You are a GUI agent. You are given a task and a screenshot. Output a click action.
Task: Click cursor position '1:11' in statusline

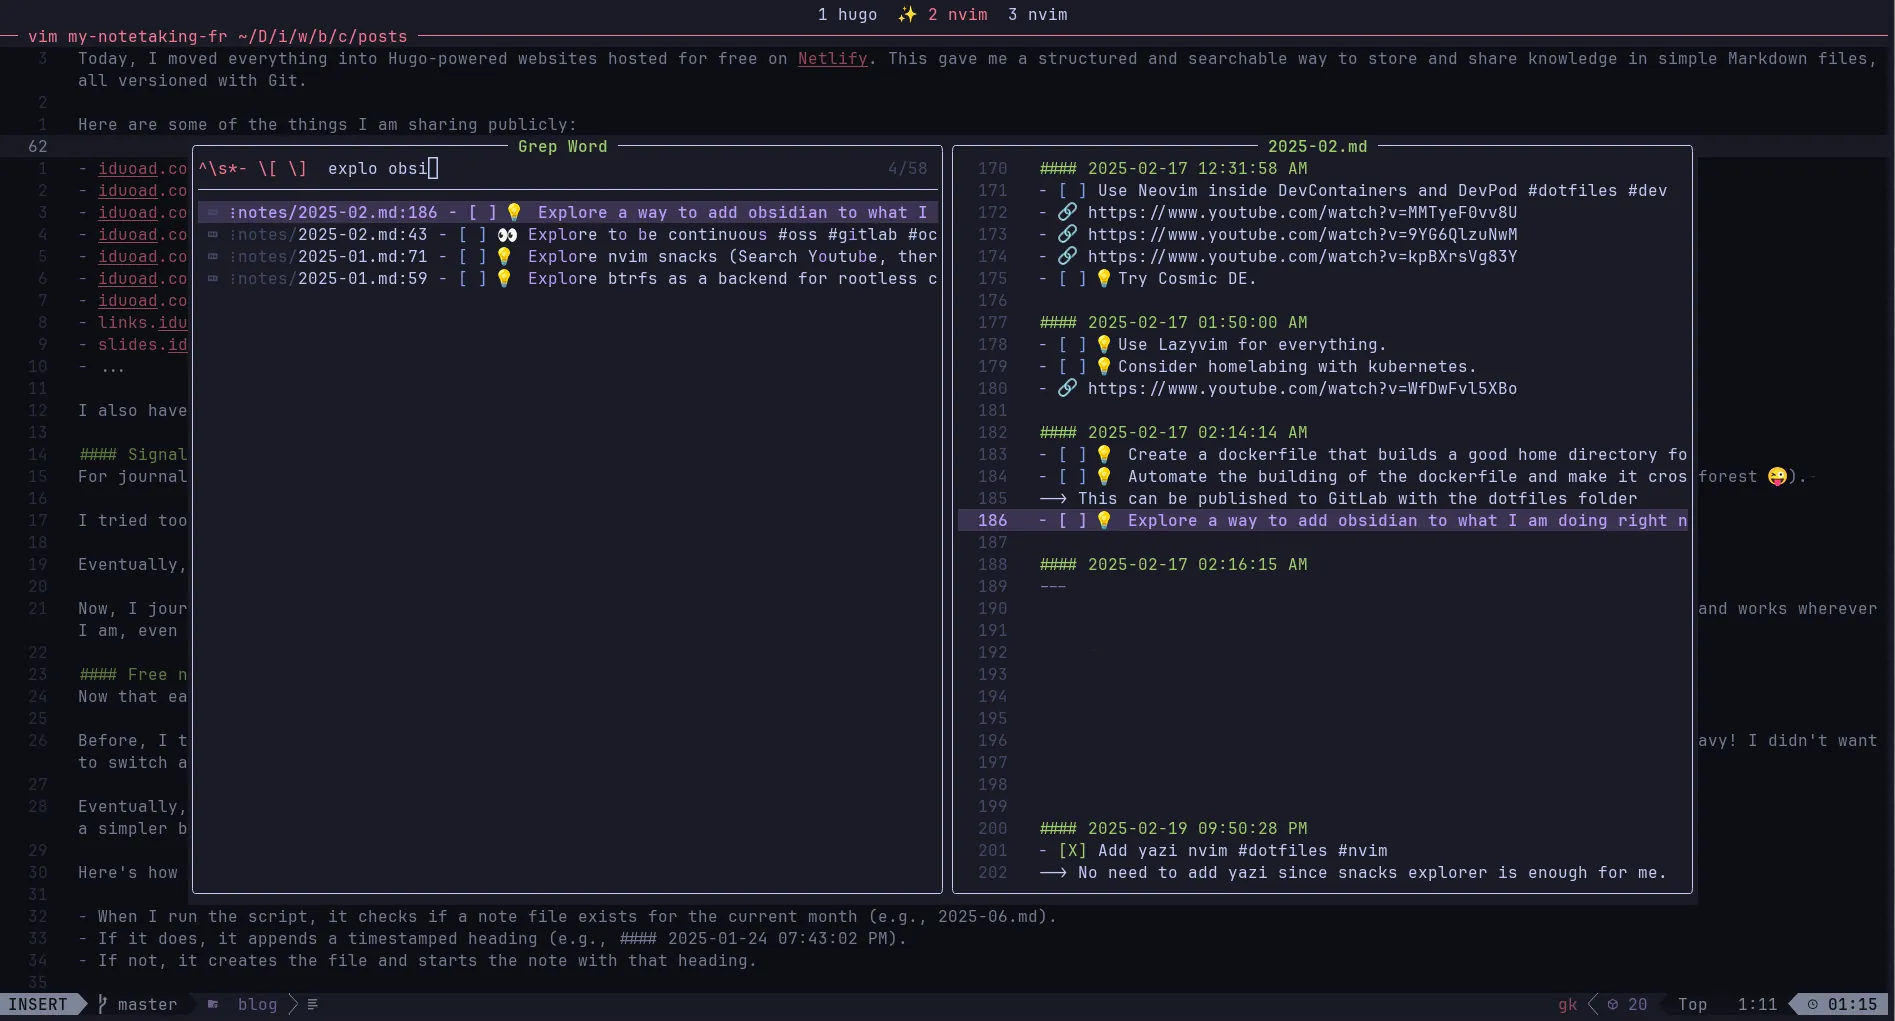coord(1757,1004)
